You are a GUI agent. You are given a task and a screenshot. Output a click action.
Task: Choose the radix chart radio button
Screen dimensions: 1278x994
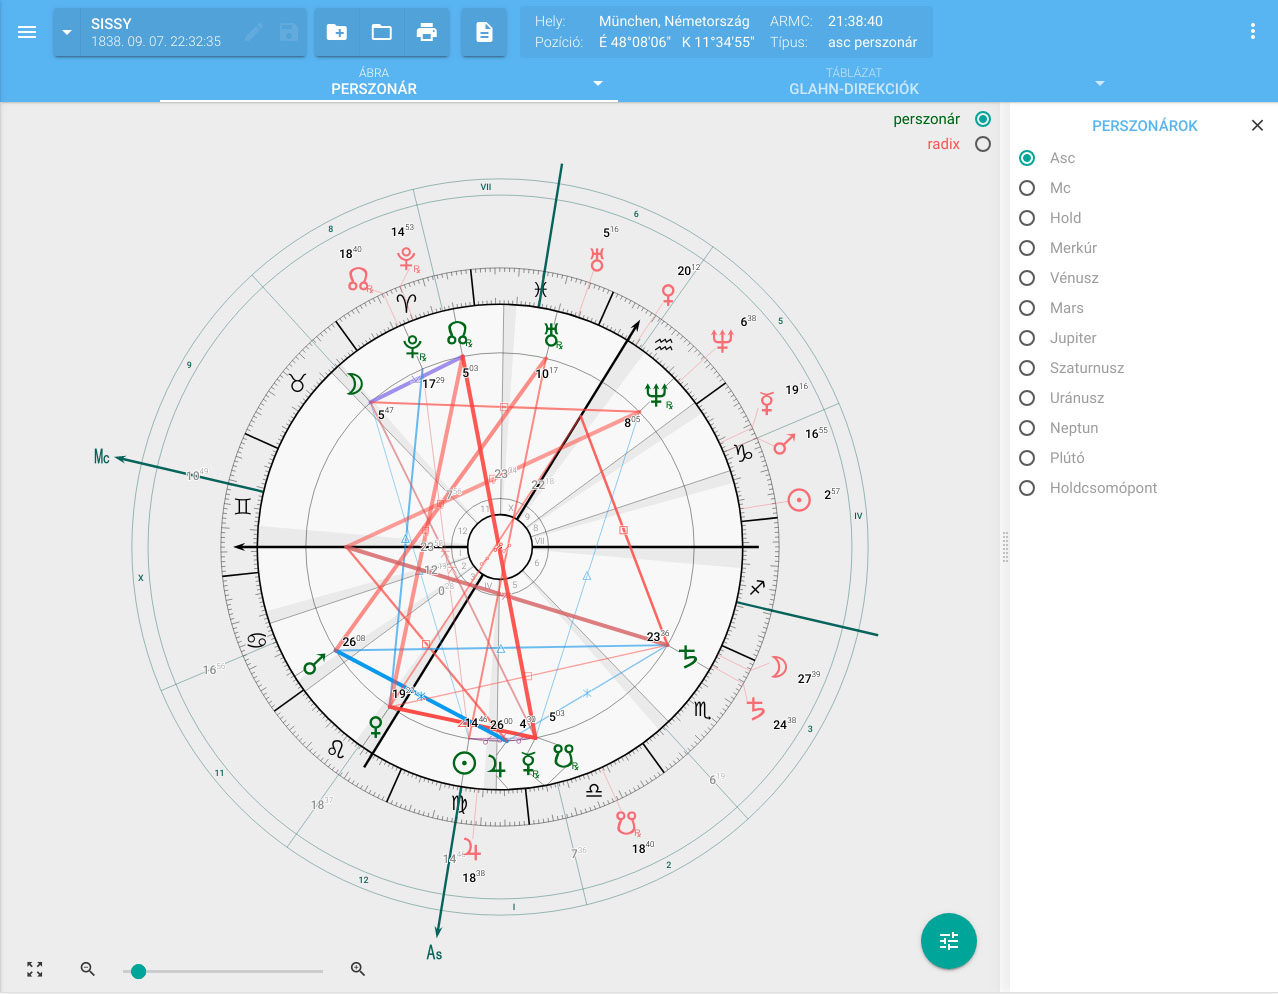pyautogui.click(x=983, y=144)
